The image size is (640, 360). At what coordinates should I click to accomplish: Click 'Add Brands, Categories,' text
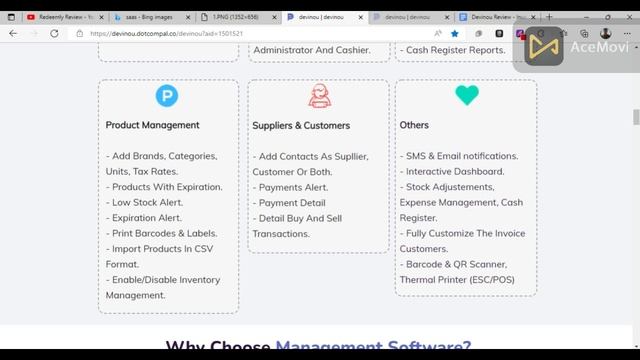(162, 156)
